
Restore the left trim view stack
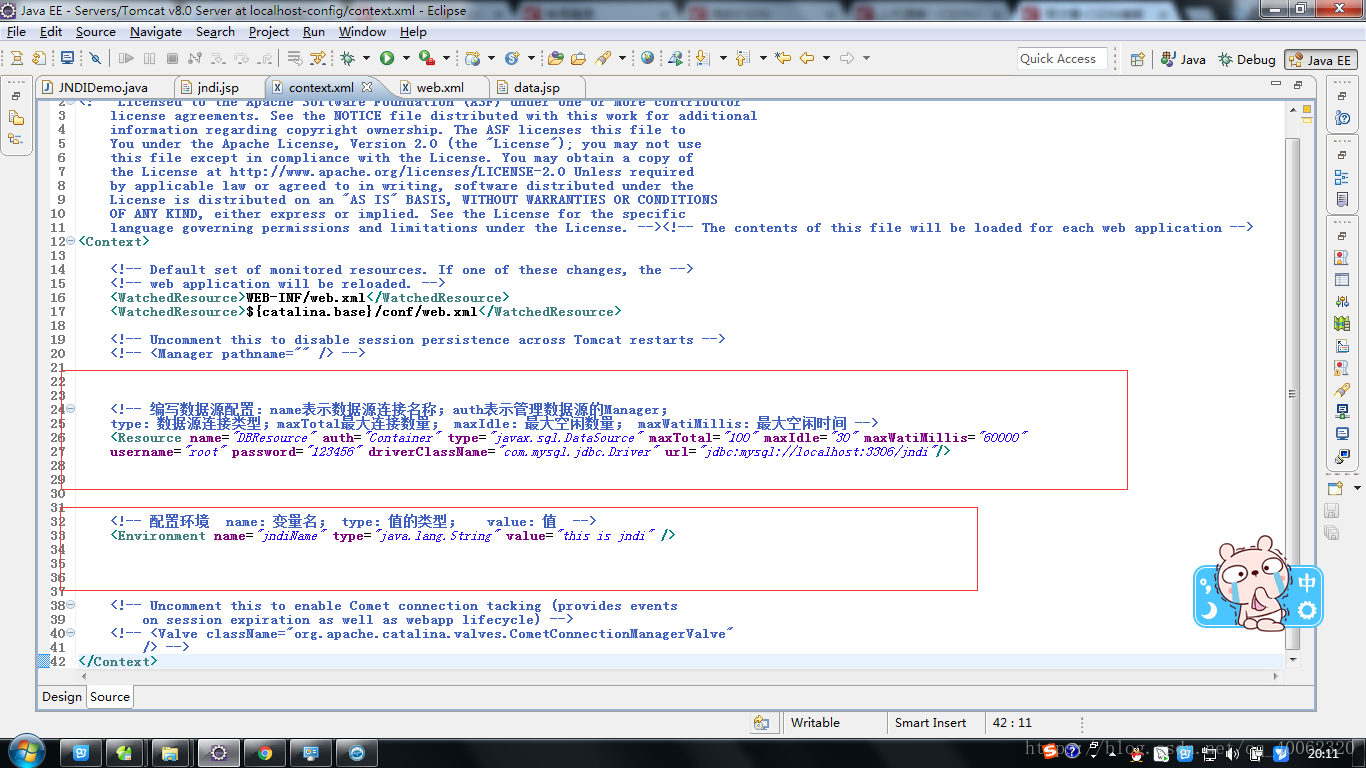pos(16,96)
